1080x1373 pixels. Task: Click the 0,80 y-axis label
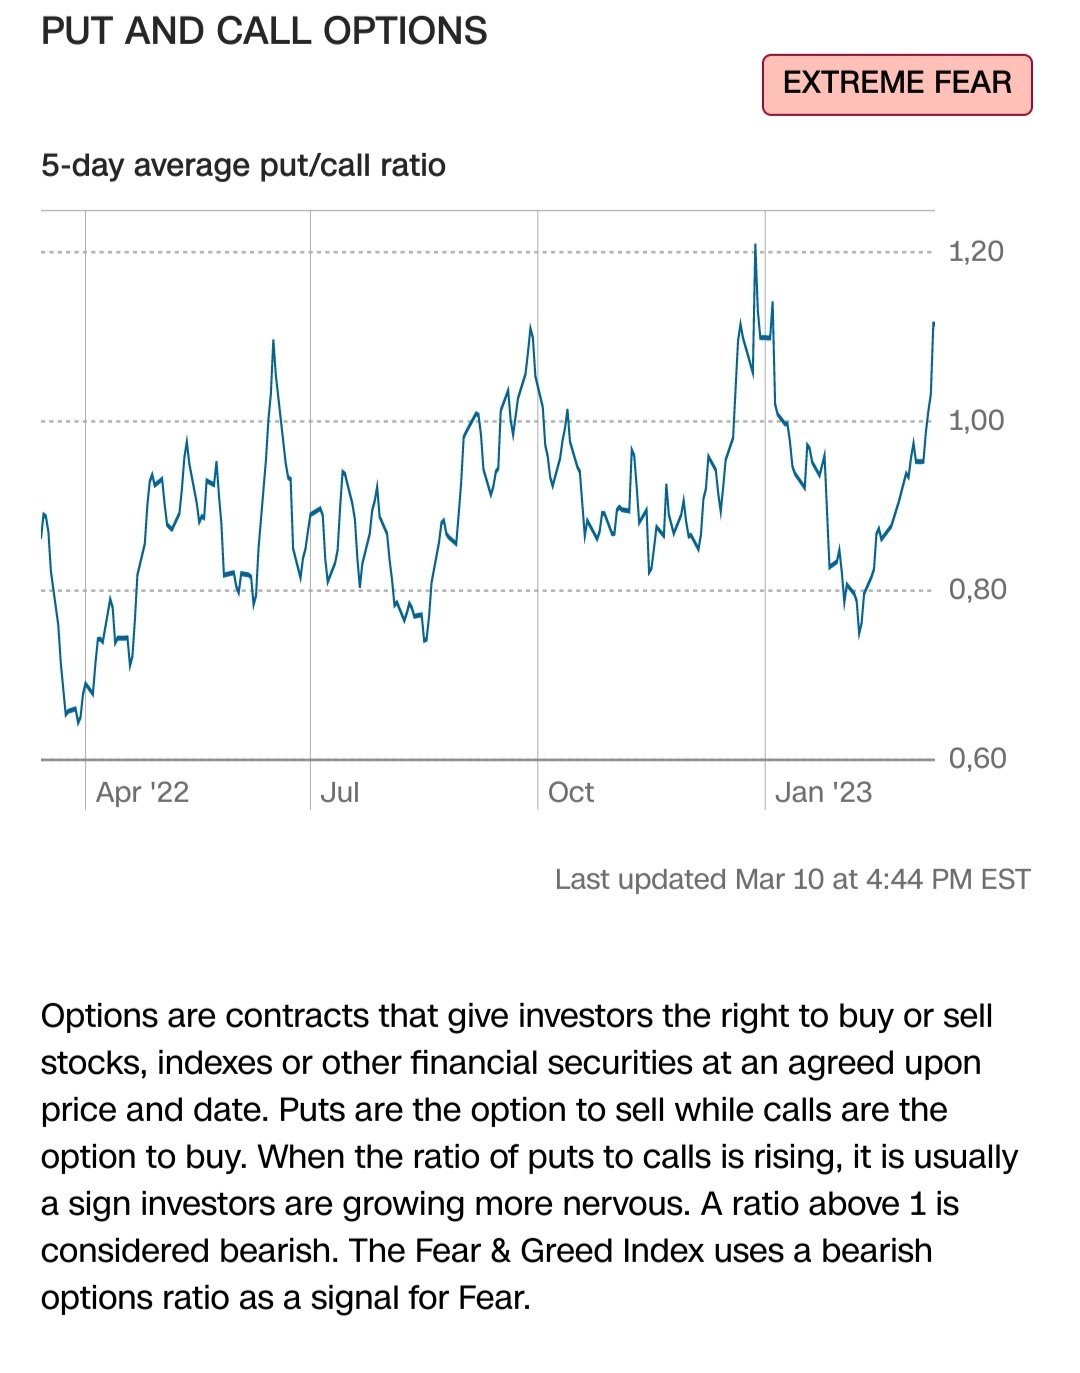(x=977, y=589)
